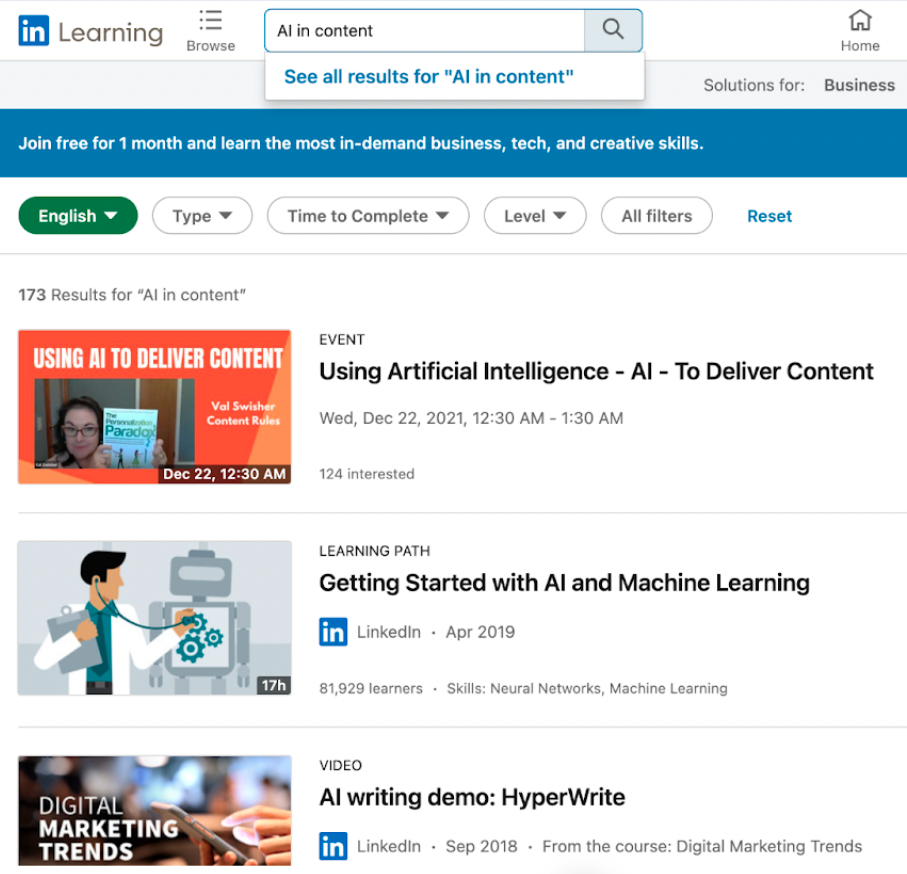The height and width of the screenshot is (874, 907).
Task: Click 'Skills: Neural Networks, Machine Learning' text
Action: (x=587, y=688)
